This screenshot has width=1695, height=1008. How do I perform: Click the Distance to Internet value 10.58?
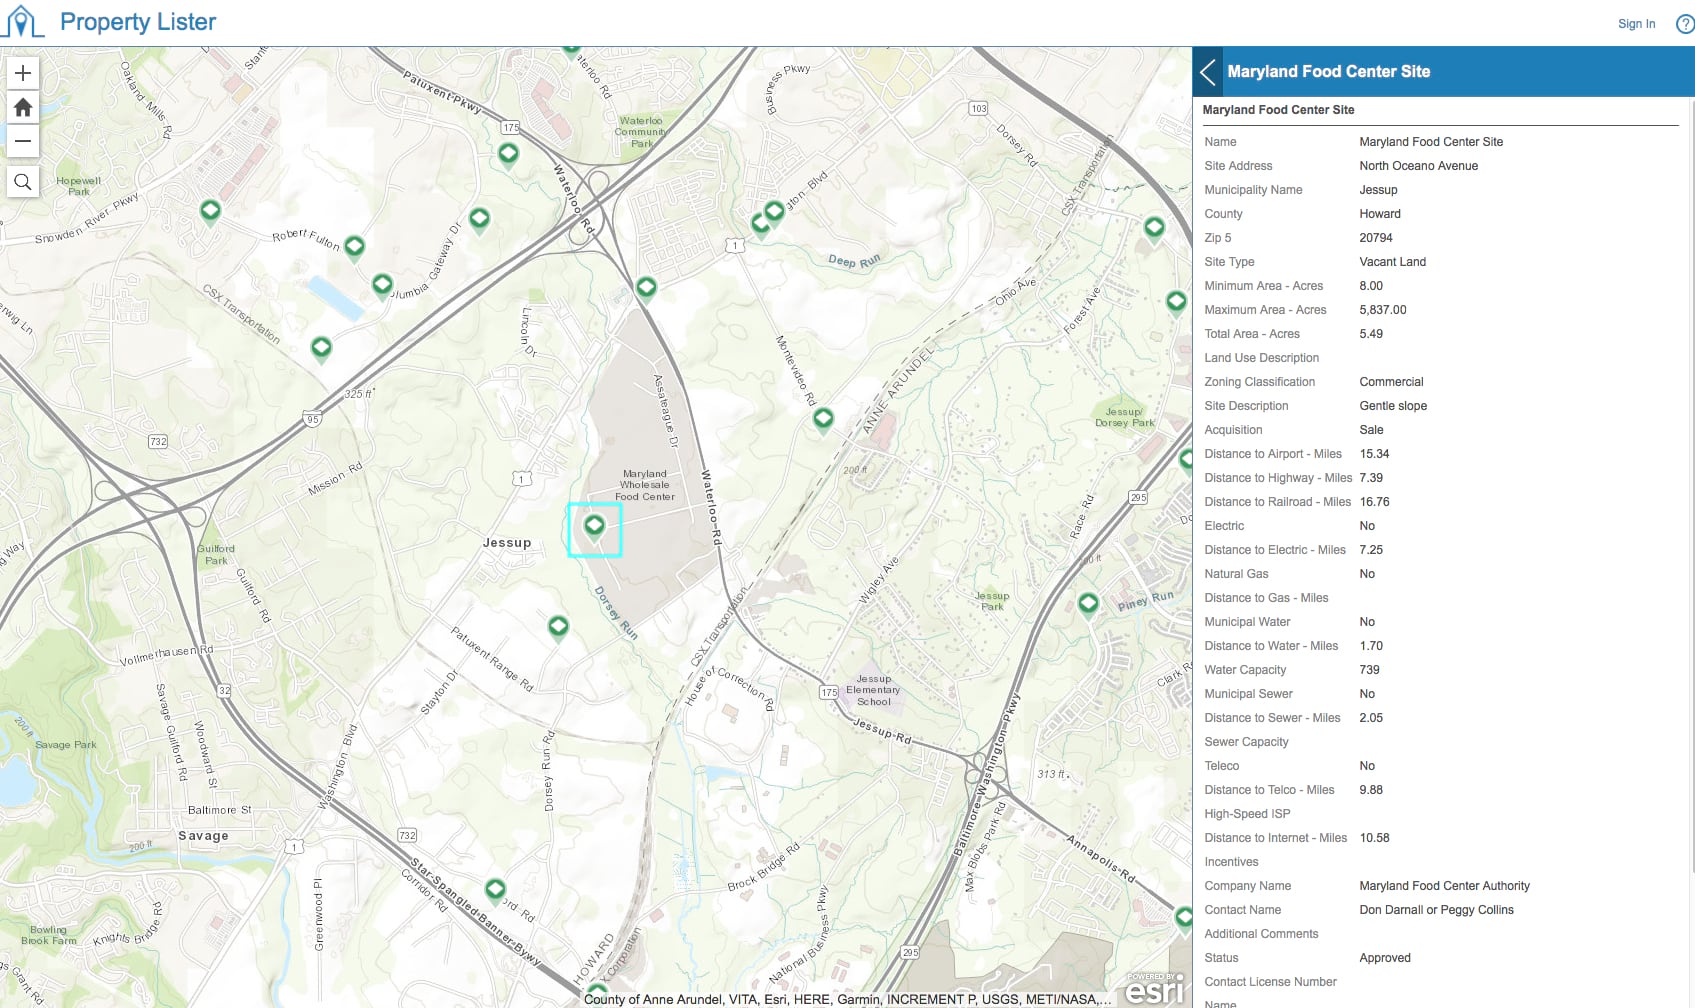pyautogui.click(x=1374, y=838)
